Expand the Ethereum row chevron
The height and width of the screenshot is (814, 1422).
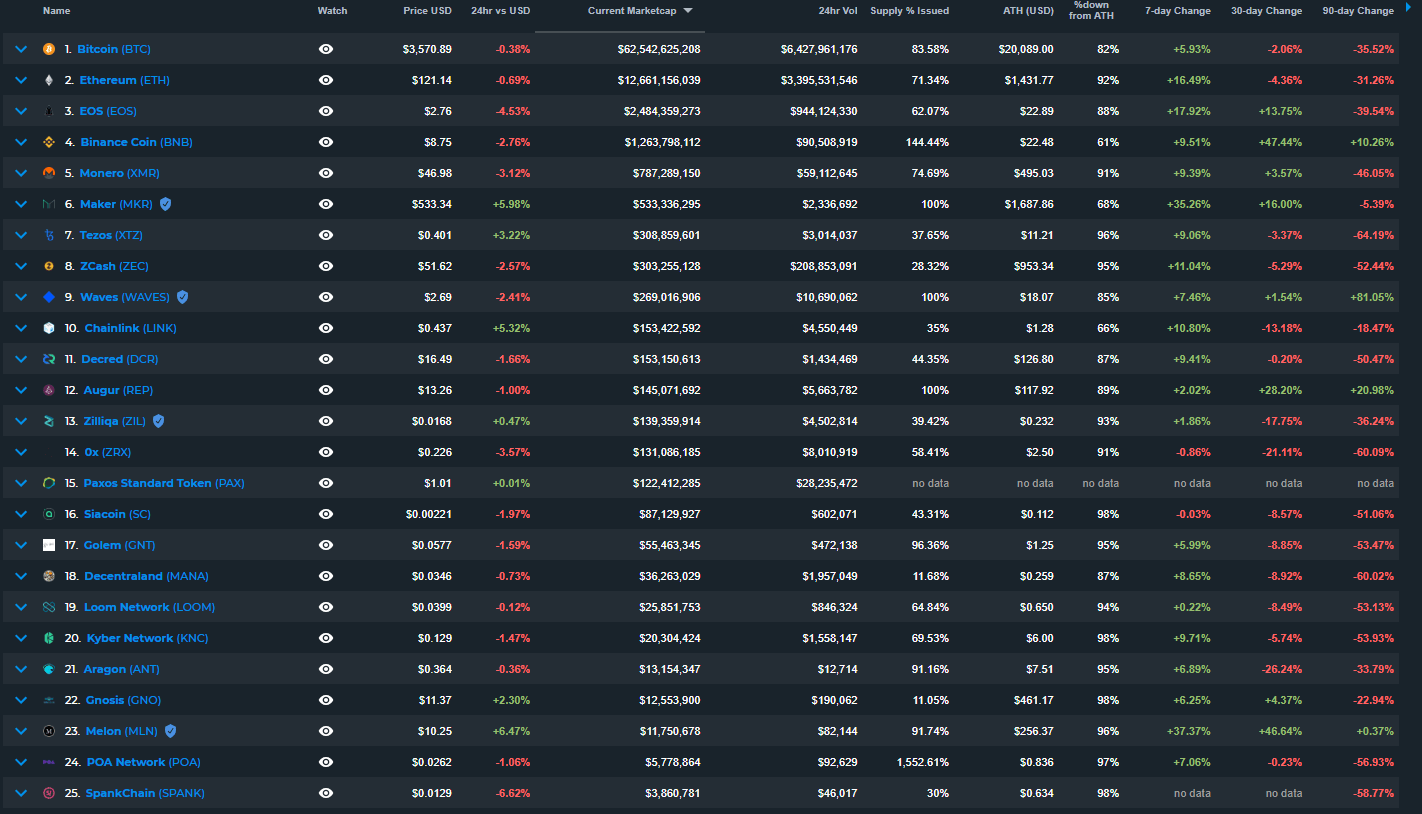(x=21, y=80)
